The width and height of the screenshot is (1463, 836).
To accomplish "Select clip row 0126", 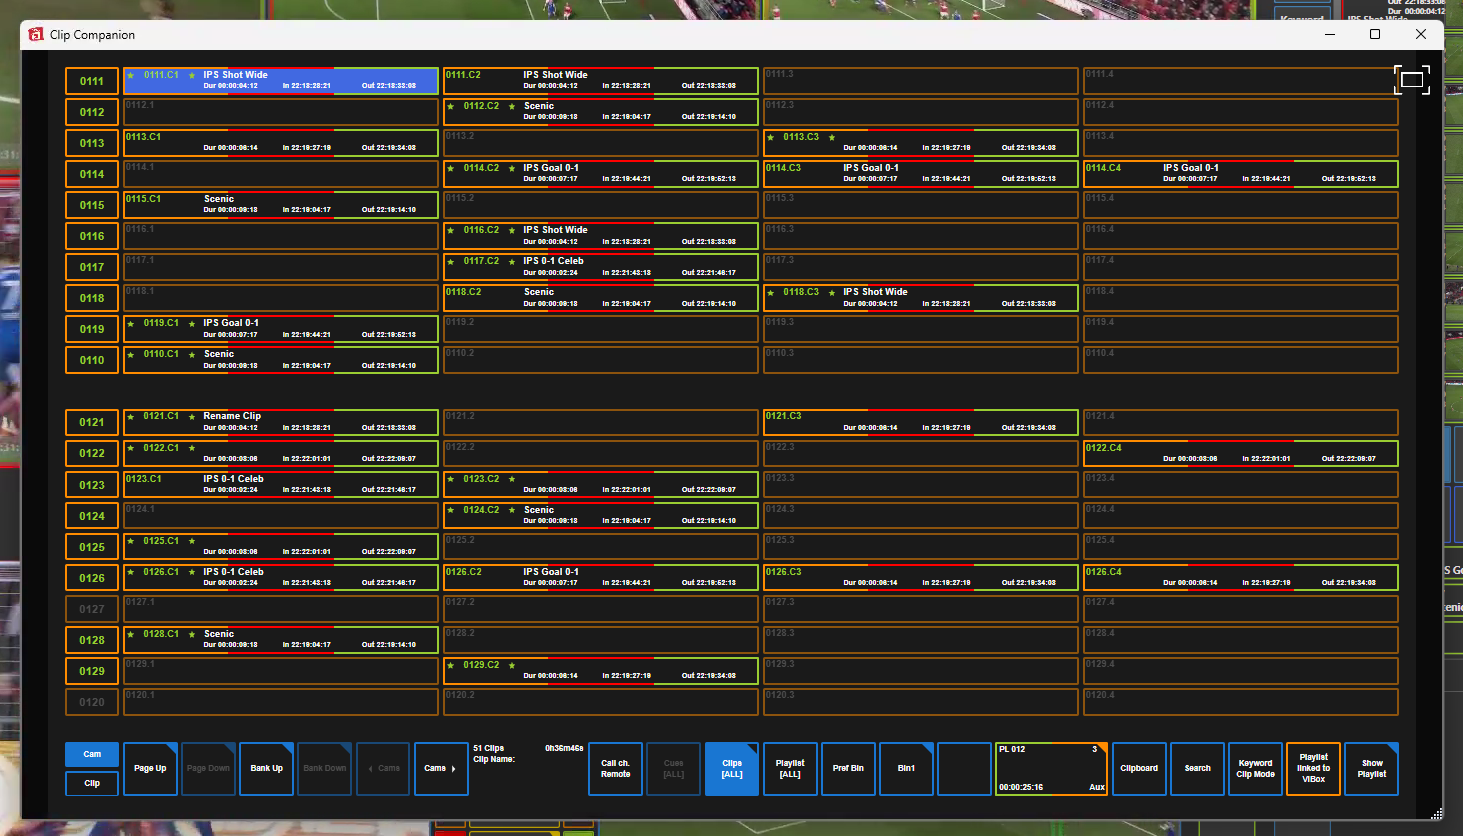I will pyautogui.click(x=92, y=578).
